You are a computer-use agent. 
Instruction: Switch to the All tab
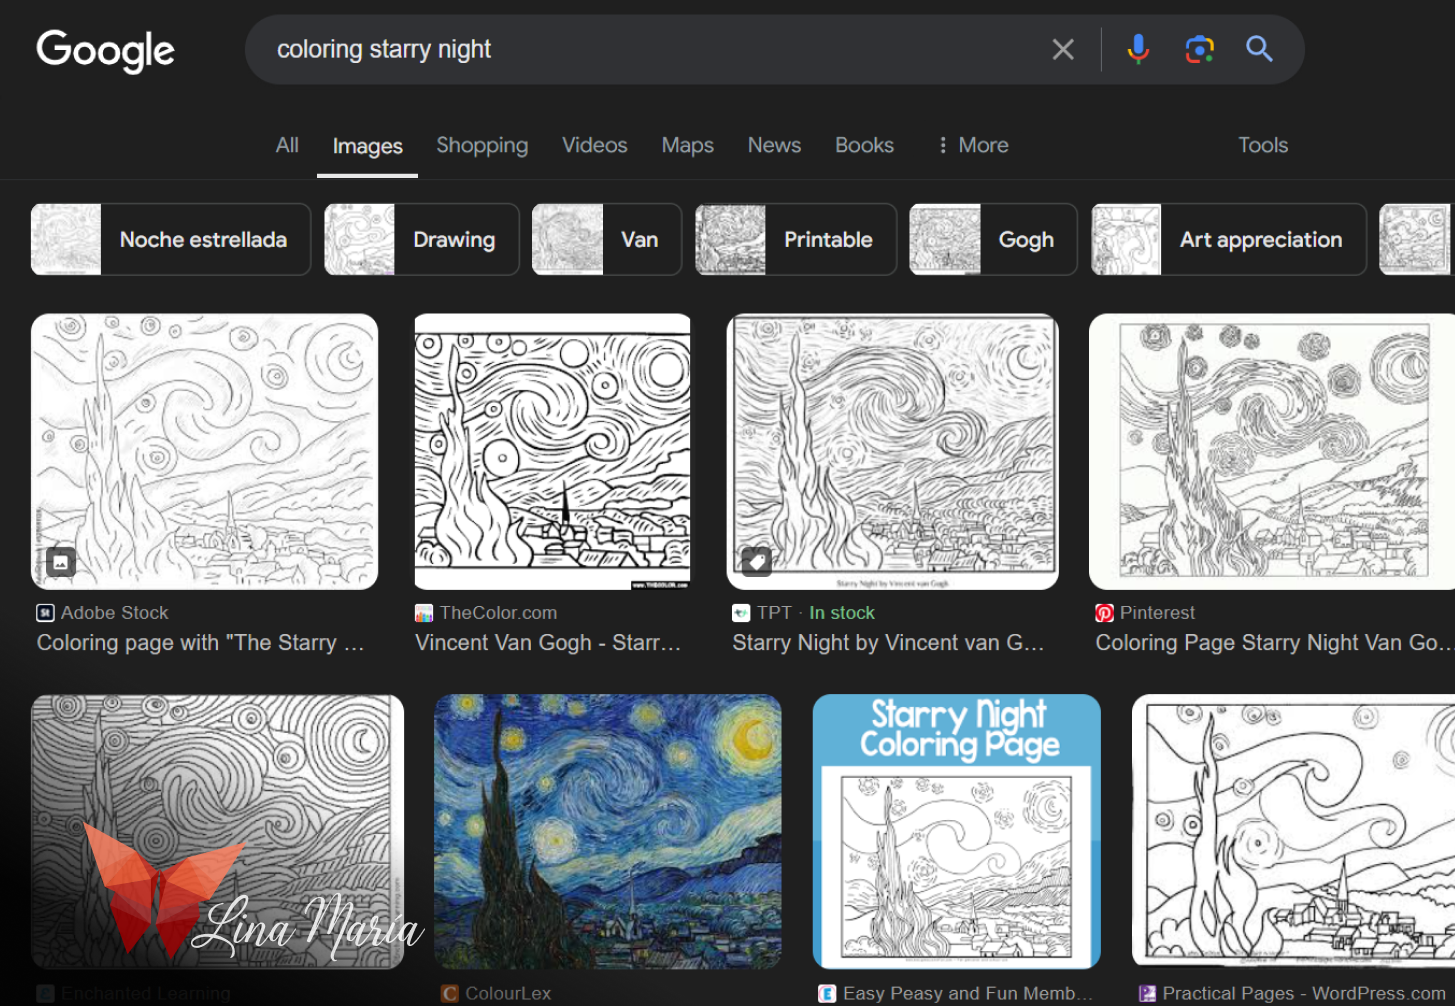click(287, 145)
